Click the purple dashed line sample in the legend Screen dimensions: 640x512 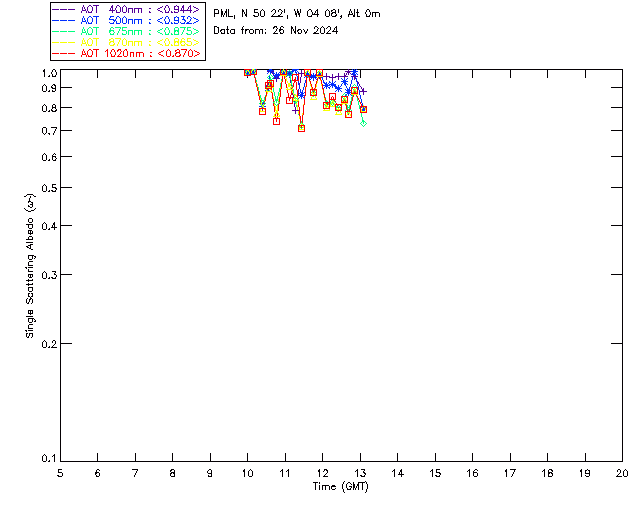64,9
